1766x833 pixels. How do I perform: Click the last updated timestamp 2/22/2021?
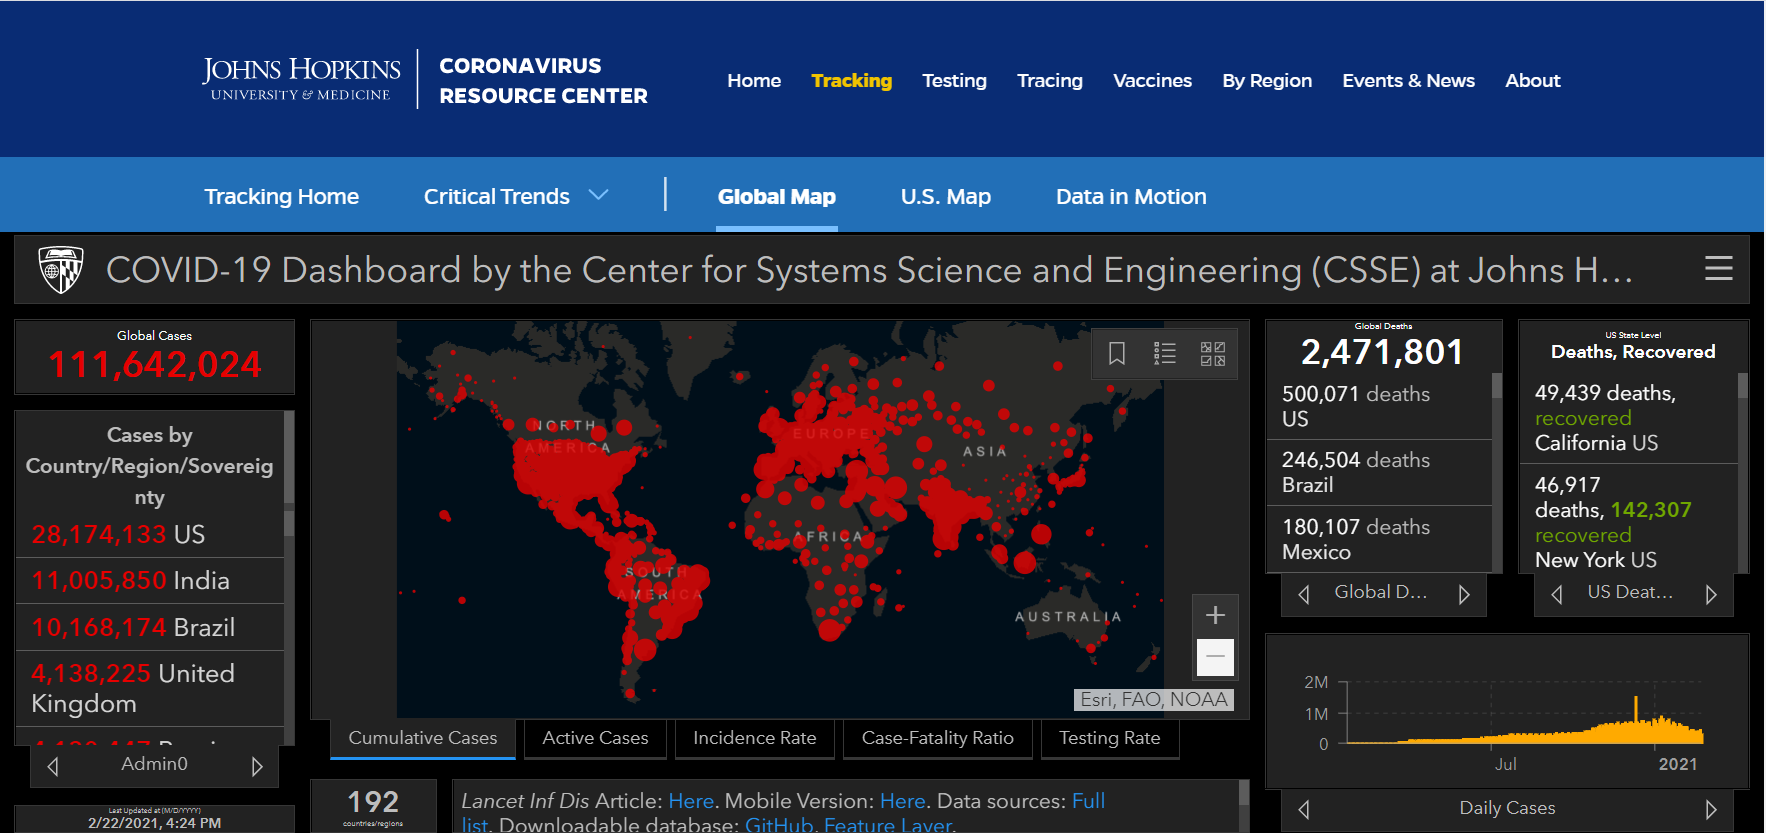(x=155, y=823)
